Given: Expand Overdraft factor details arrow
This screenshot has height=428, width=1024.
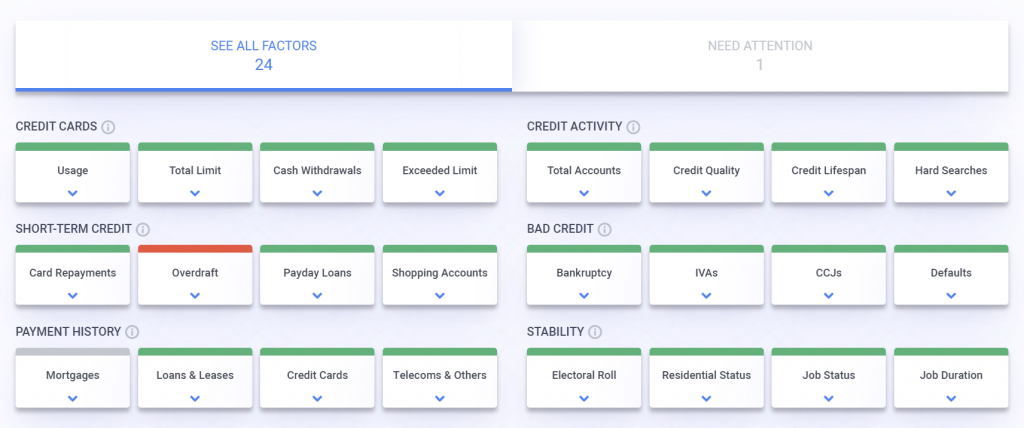Looking at the screenshot, I should pyautogui.click(x=195, y=295).
